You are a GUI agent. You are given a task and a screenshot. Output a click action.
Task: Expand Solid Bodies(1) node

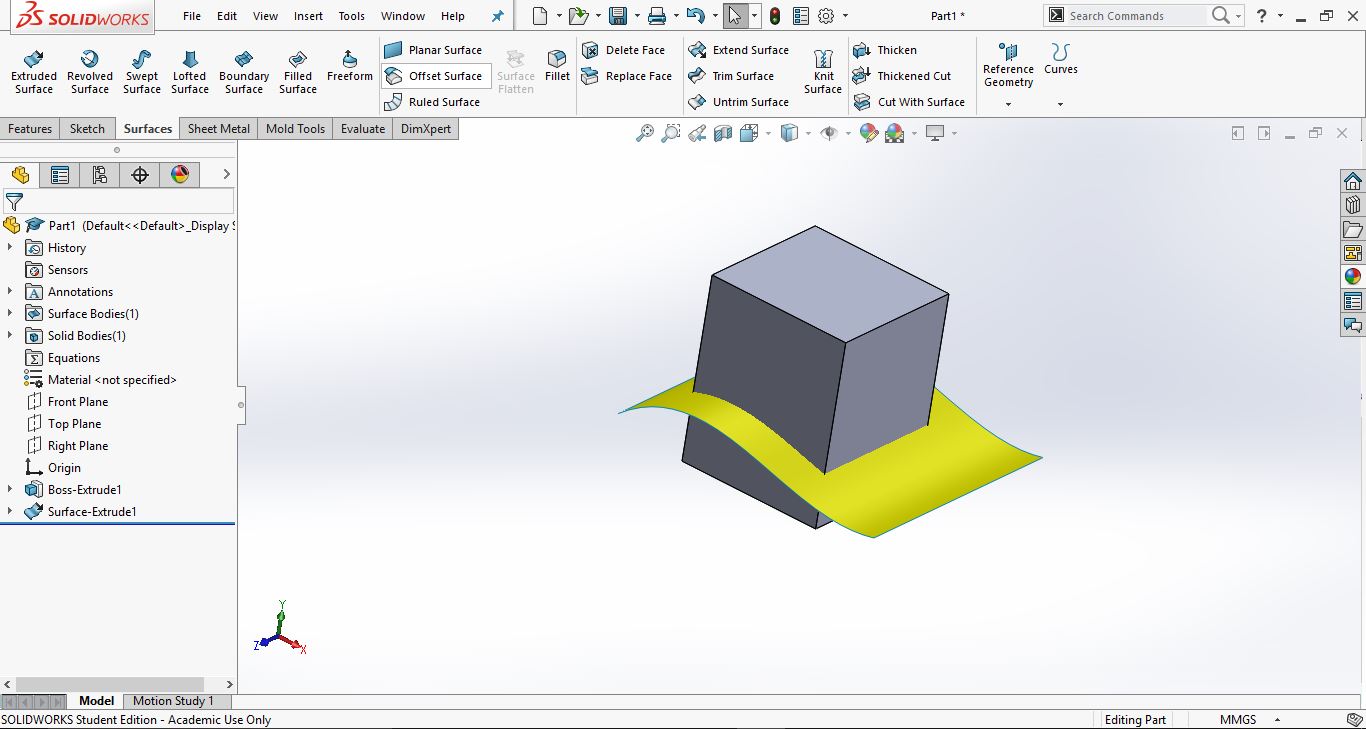[x=10, y=336]
